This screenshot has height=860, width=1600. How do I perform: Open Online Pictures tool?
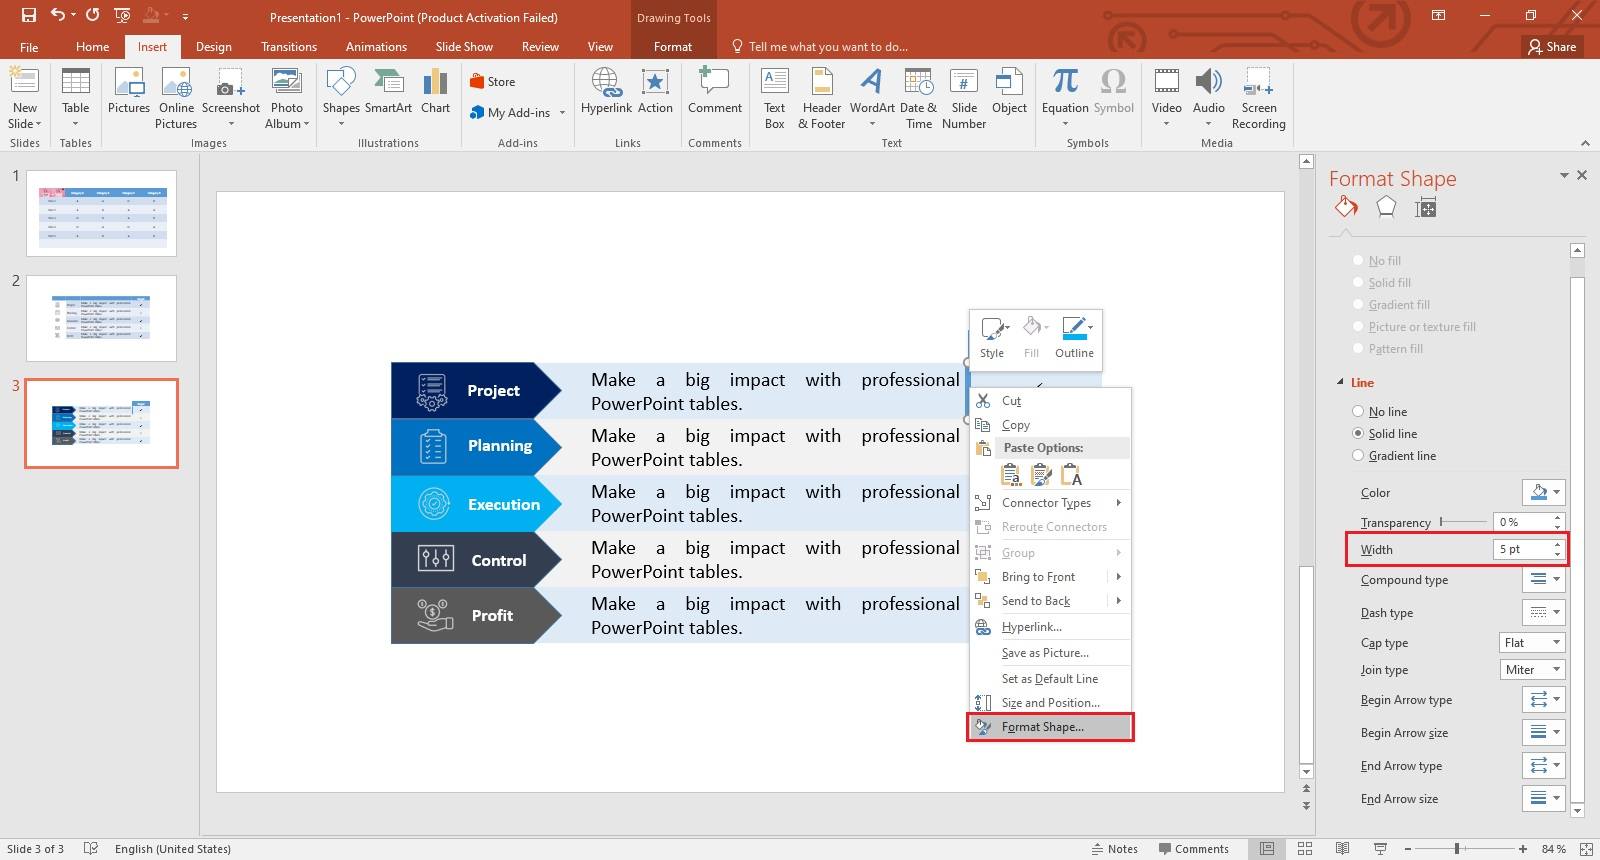tap(176, 99)
